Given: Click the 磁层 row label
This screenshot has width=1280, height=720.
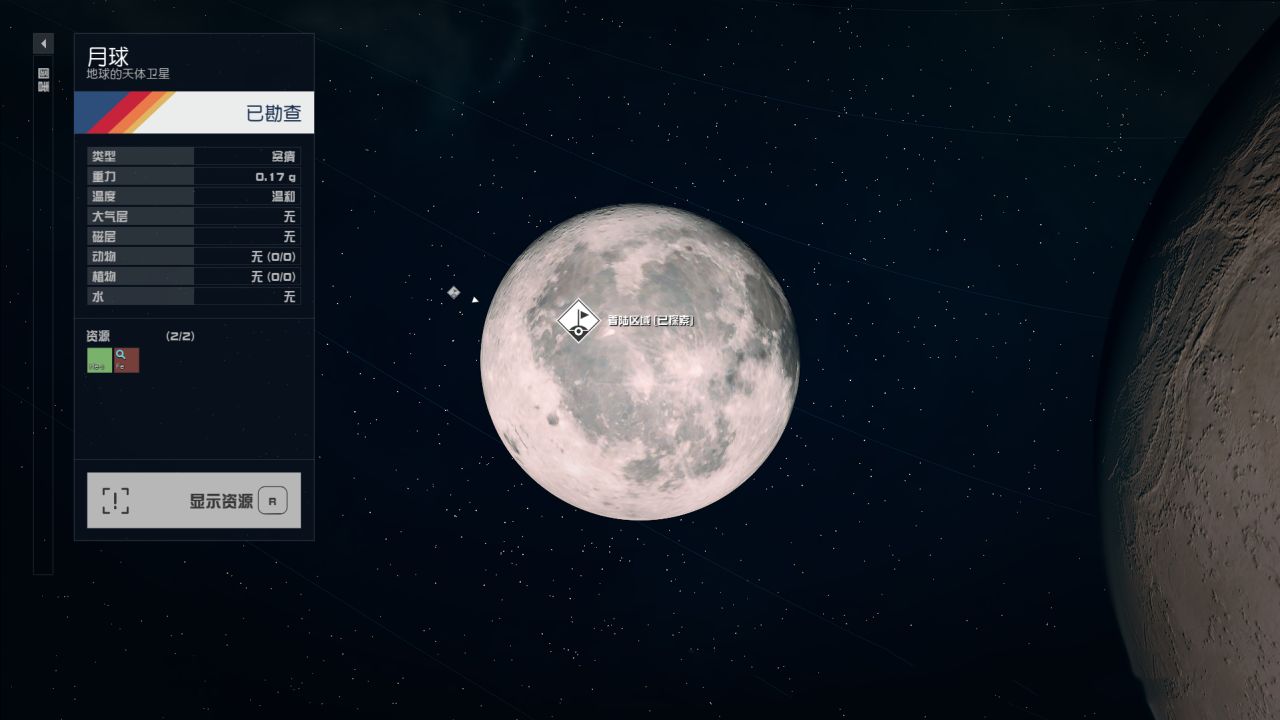Looking at the screenshot, I should (103, 236).
